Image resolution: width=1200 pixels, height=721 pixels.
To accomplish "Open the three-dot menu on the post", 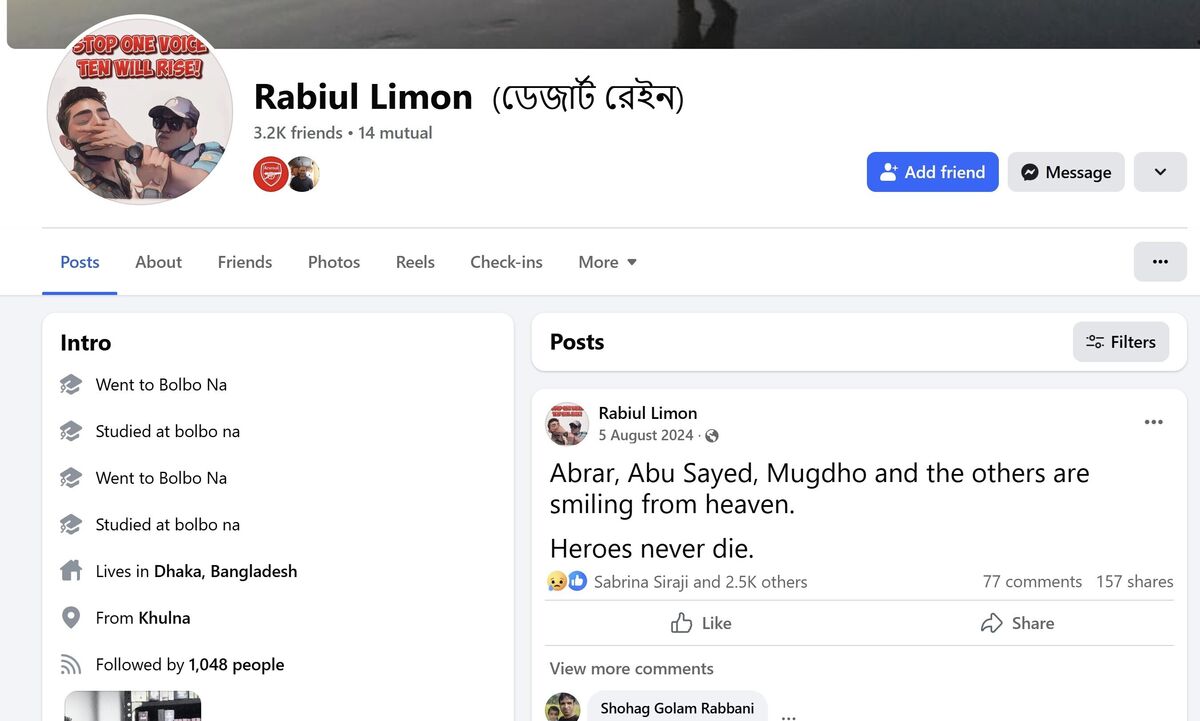I will pos(1153,422).
